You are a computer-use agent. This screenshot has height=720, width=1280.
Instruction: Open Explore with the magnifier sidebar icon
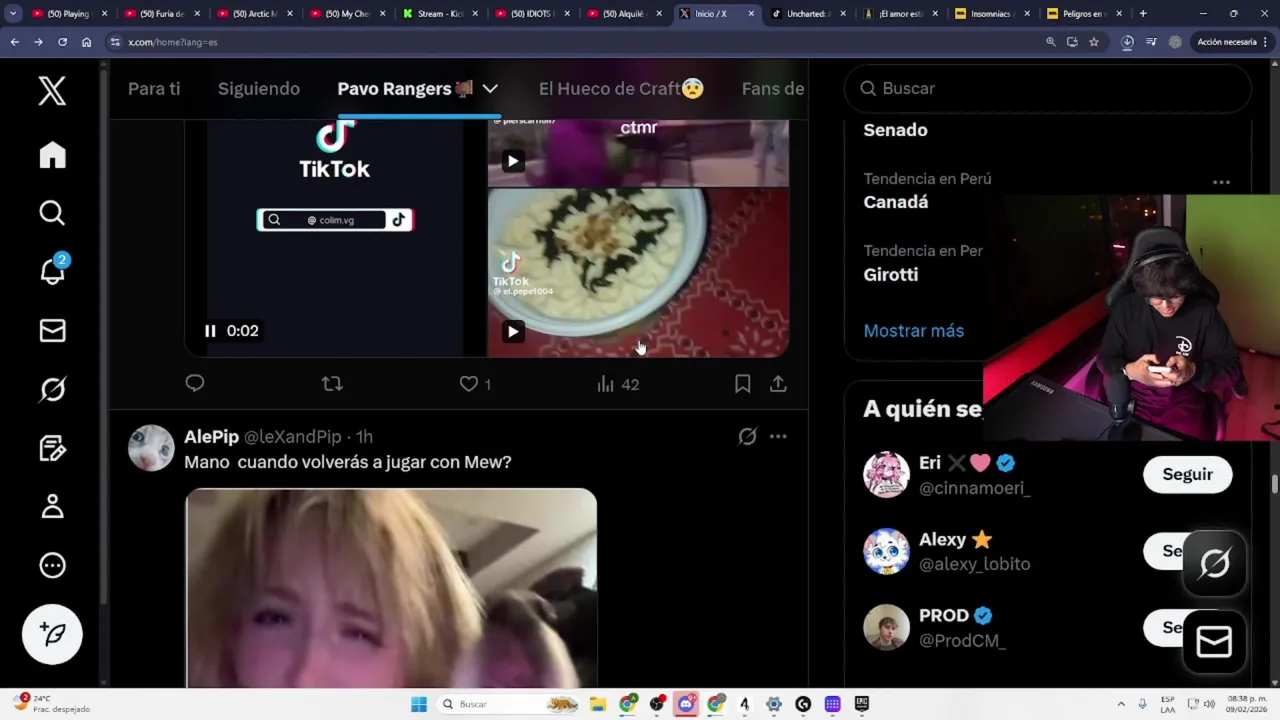[x=52, y=213]
